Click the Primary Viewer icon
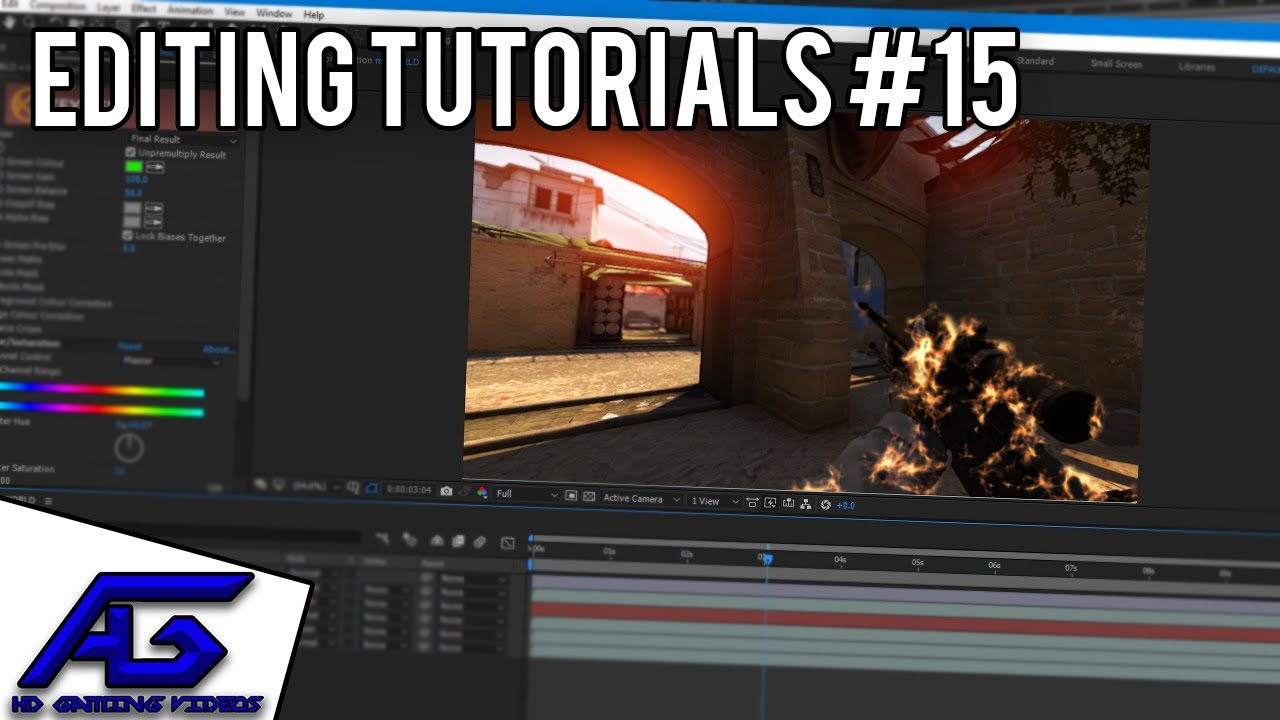The image size is (1280, 720). [279, 485]
